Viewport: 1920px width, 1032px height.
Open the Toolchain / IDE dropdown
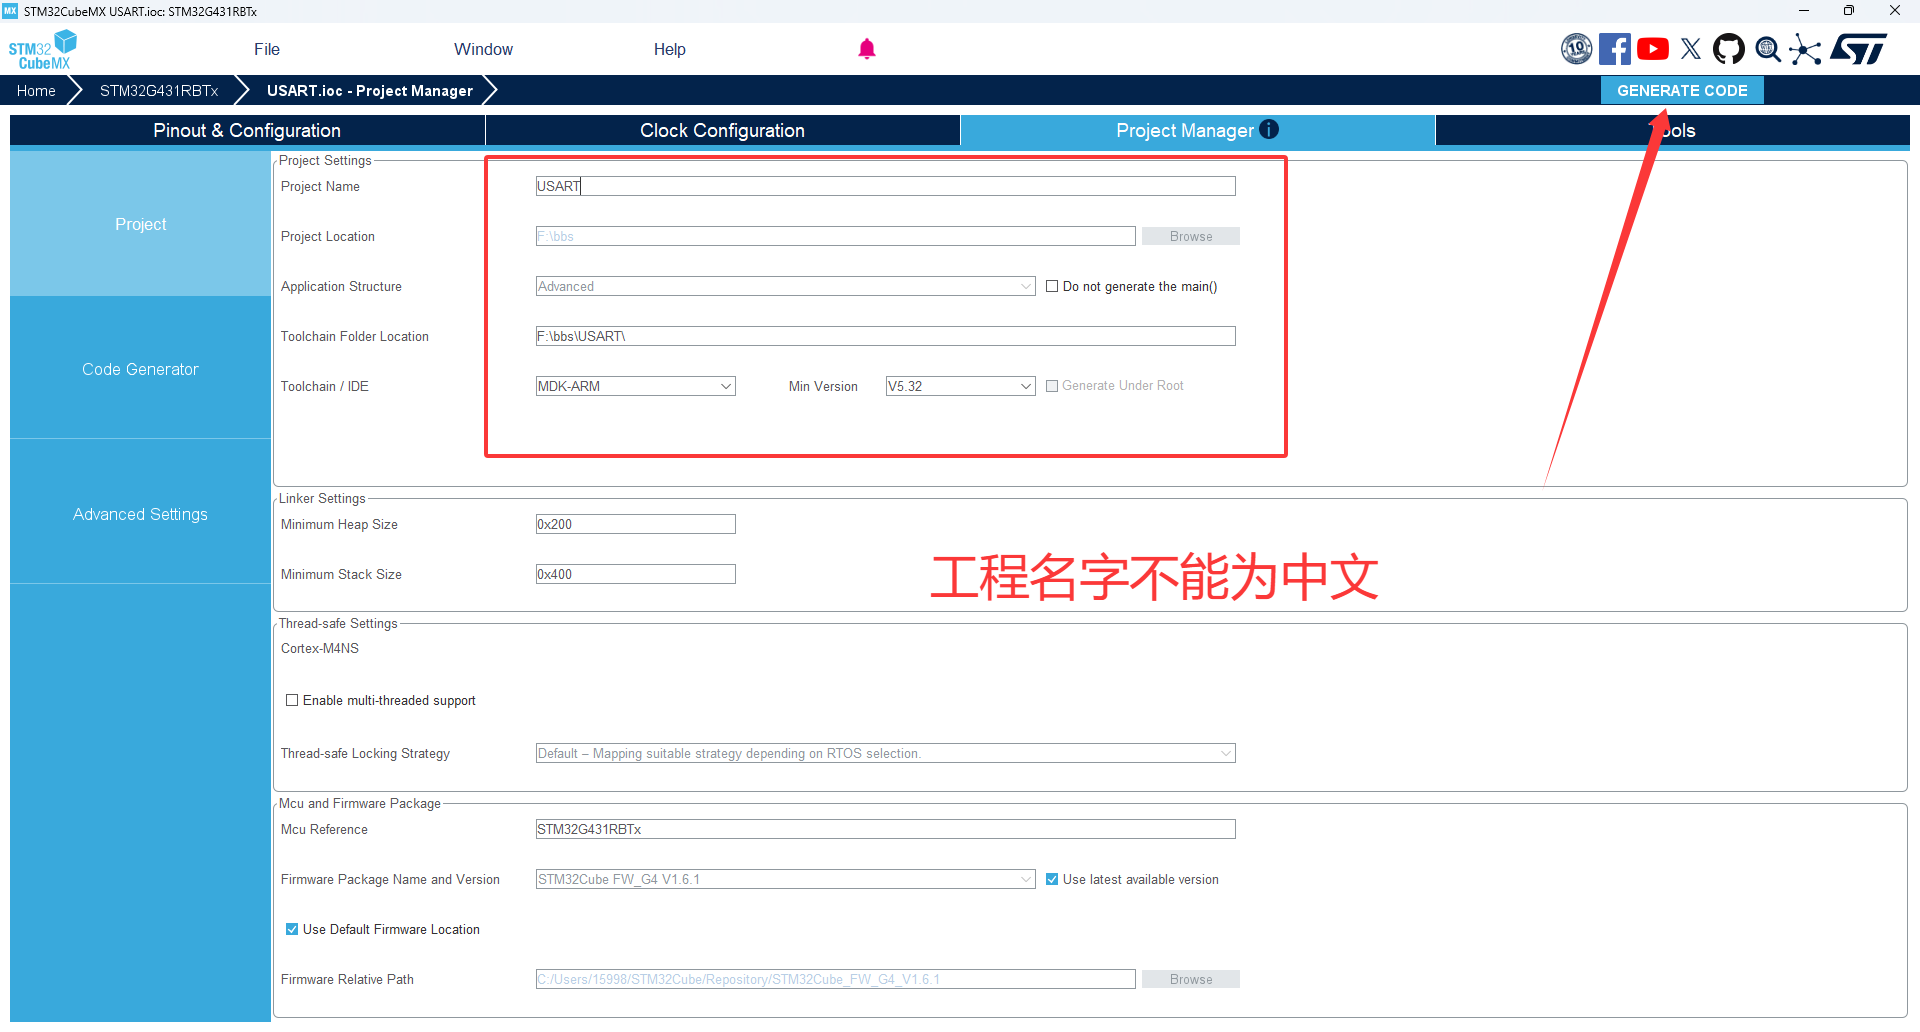(636, 386)
